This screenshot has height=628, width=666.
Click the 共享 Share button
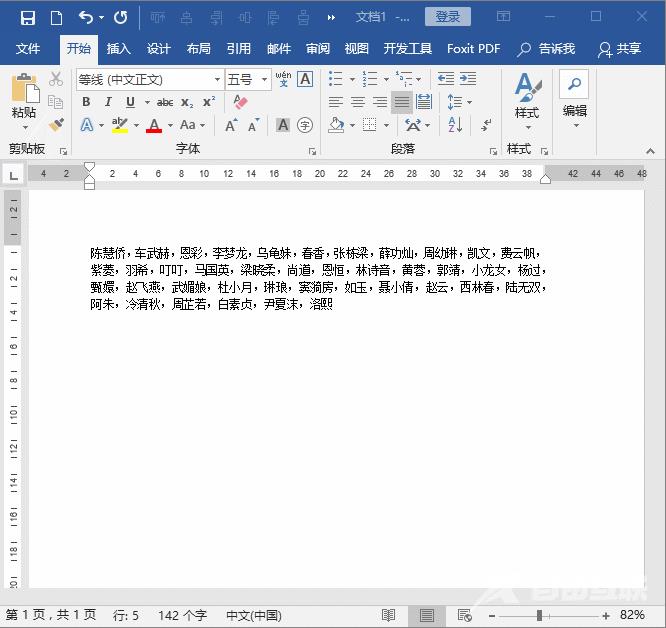coord(619,49)
